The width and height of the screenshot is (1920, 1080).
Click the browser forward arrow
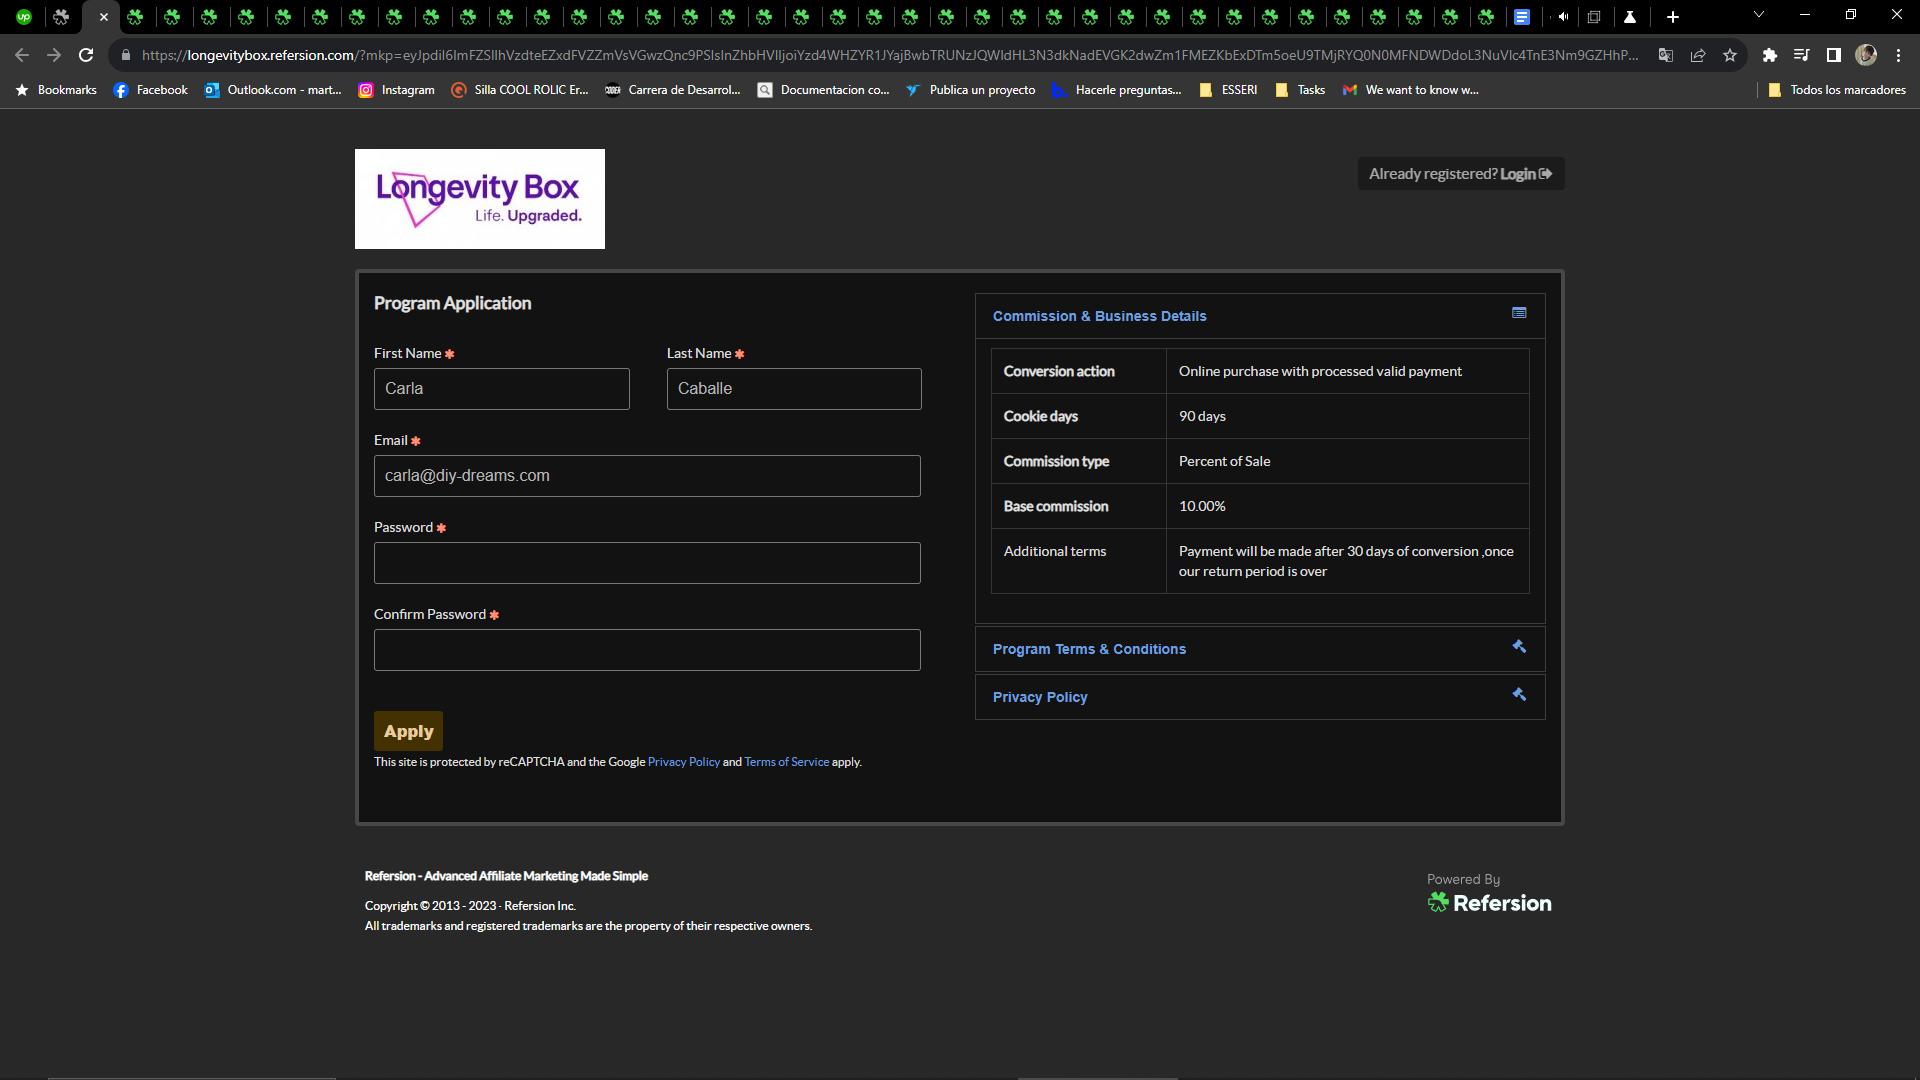(x=54, y=55)
